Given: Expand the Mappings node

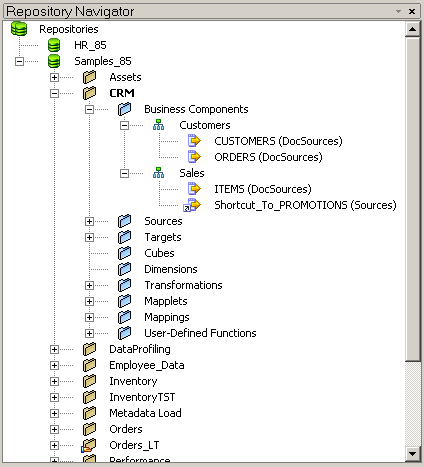Looking at the screenshot, I should pyautogui.click(x=89, y=317).
